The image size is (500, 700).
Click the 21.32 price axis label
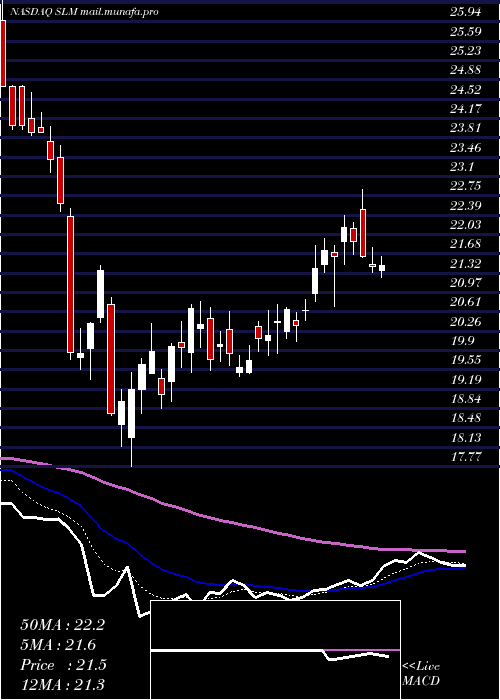(x=466, y=264)
